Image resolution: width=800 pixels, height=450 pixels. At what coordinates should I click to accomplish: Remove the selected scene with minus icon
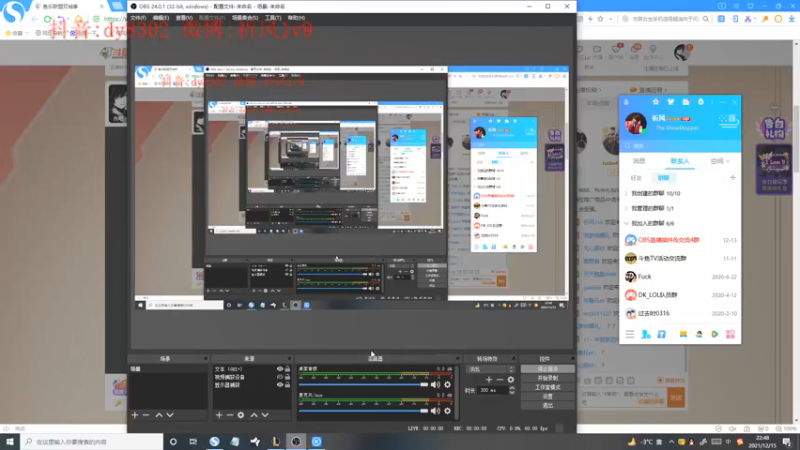[146, 415]
